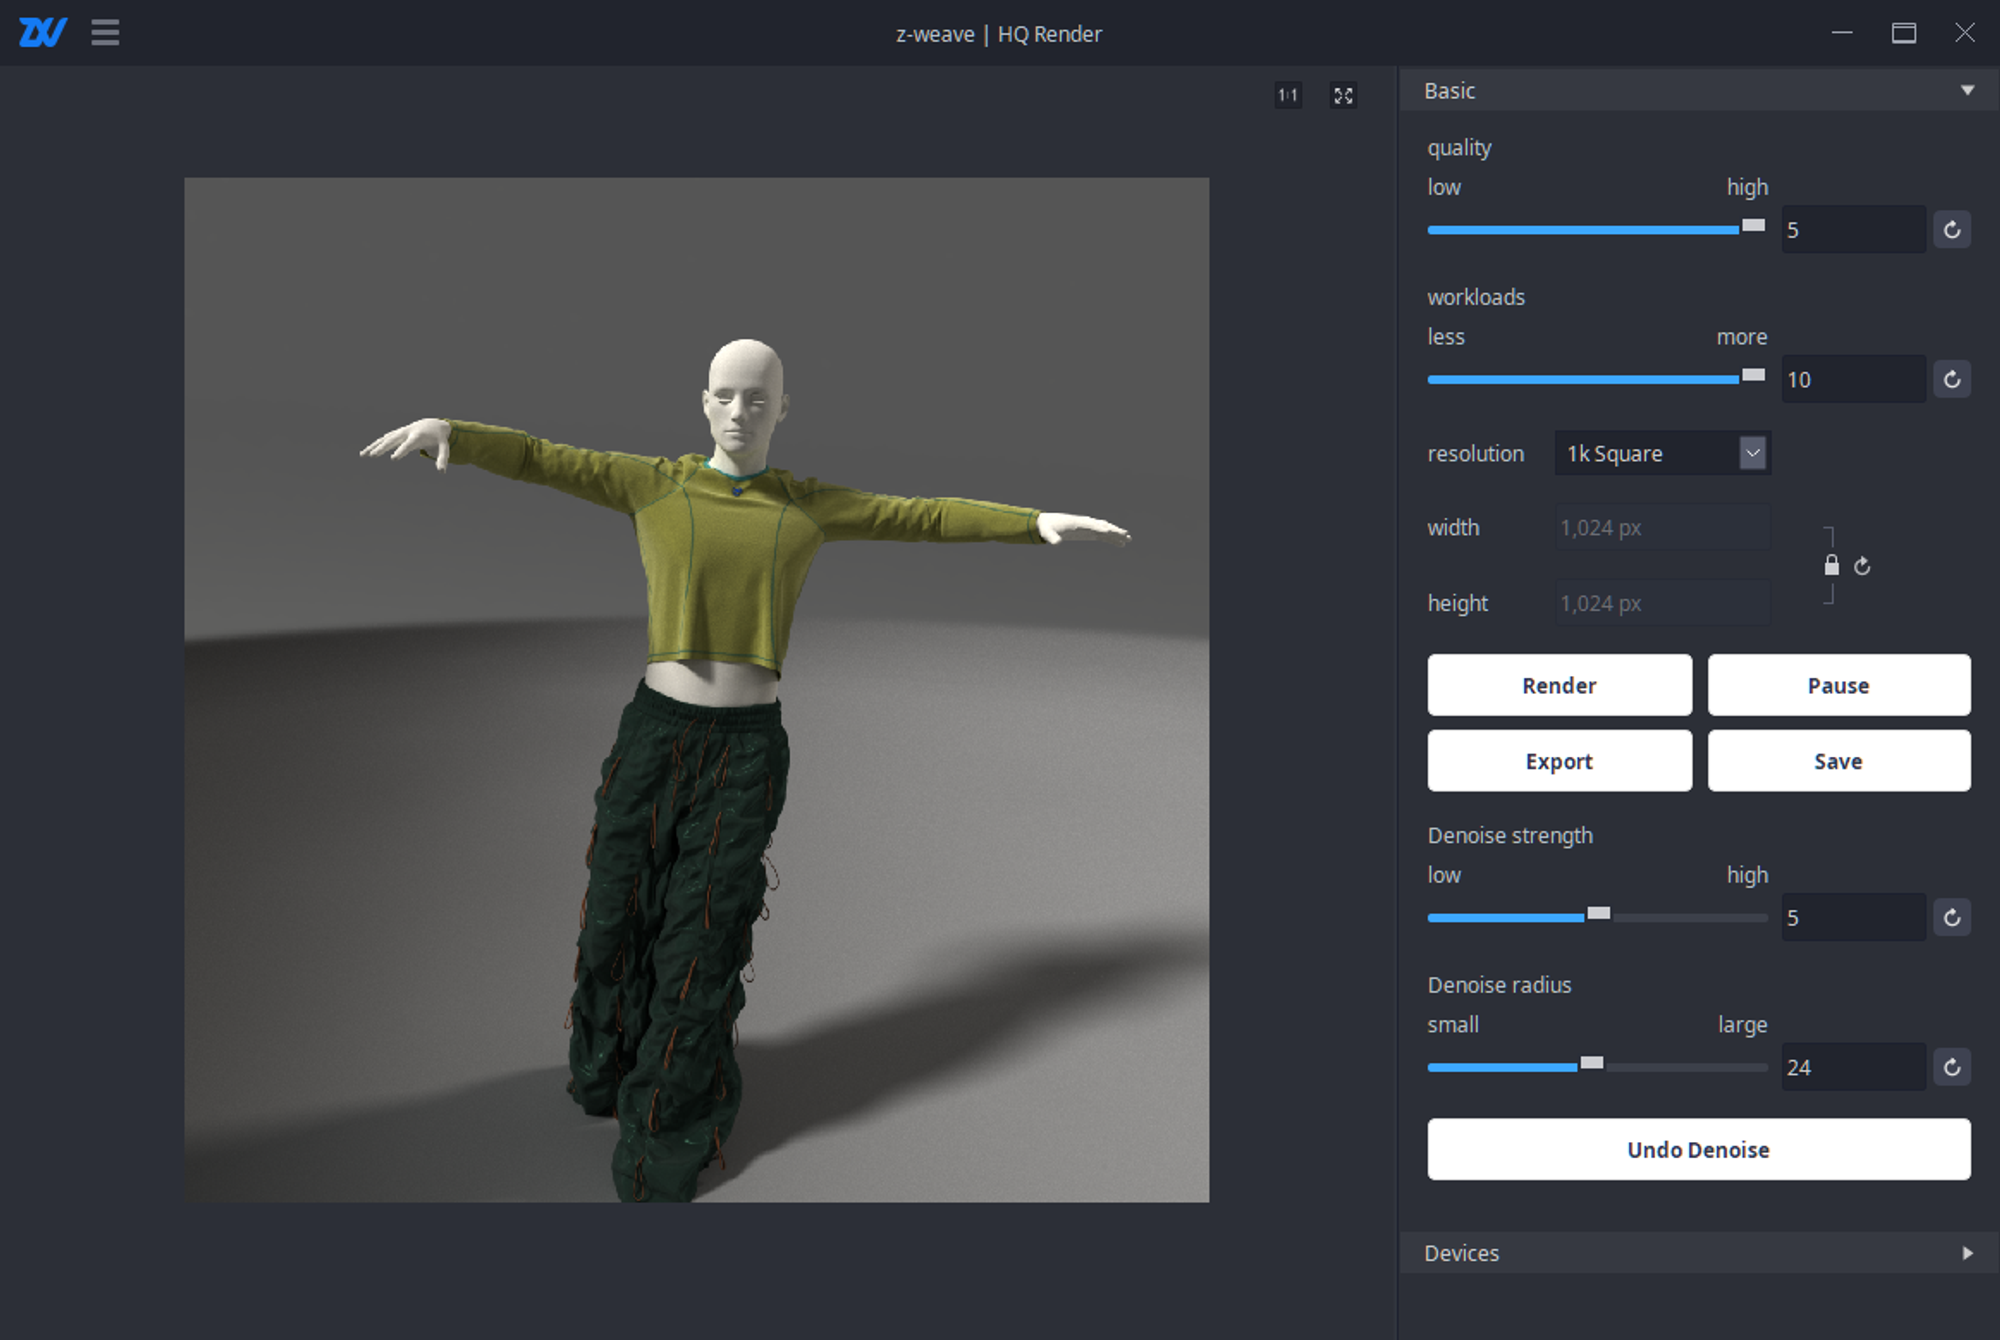2000x1340 pixels.
Task: Fit the render to the window
Action: pos(1343,96)
